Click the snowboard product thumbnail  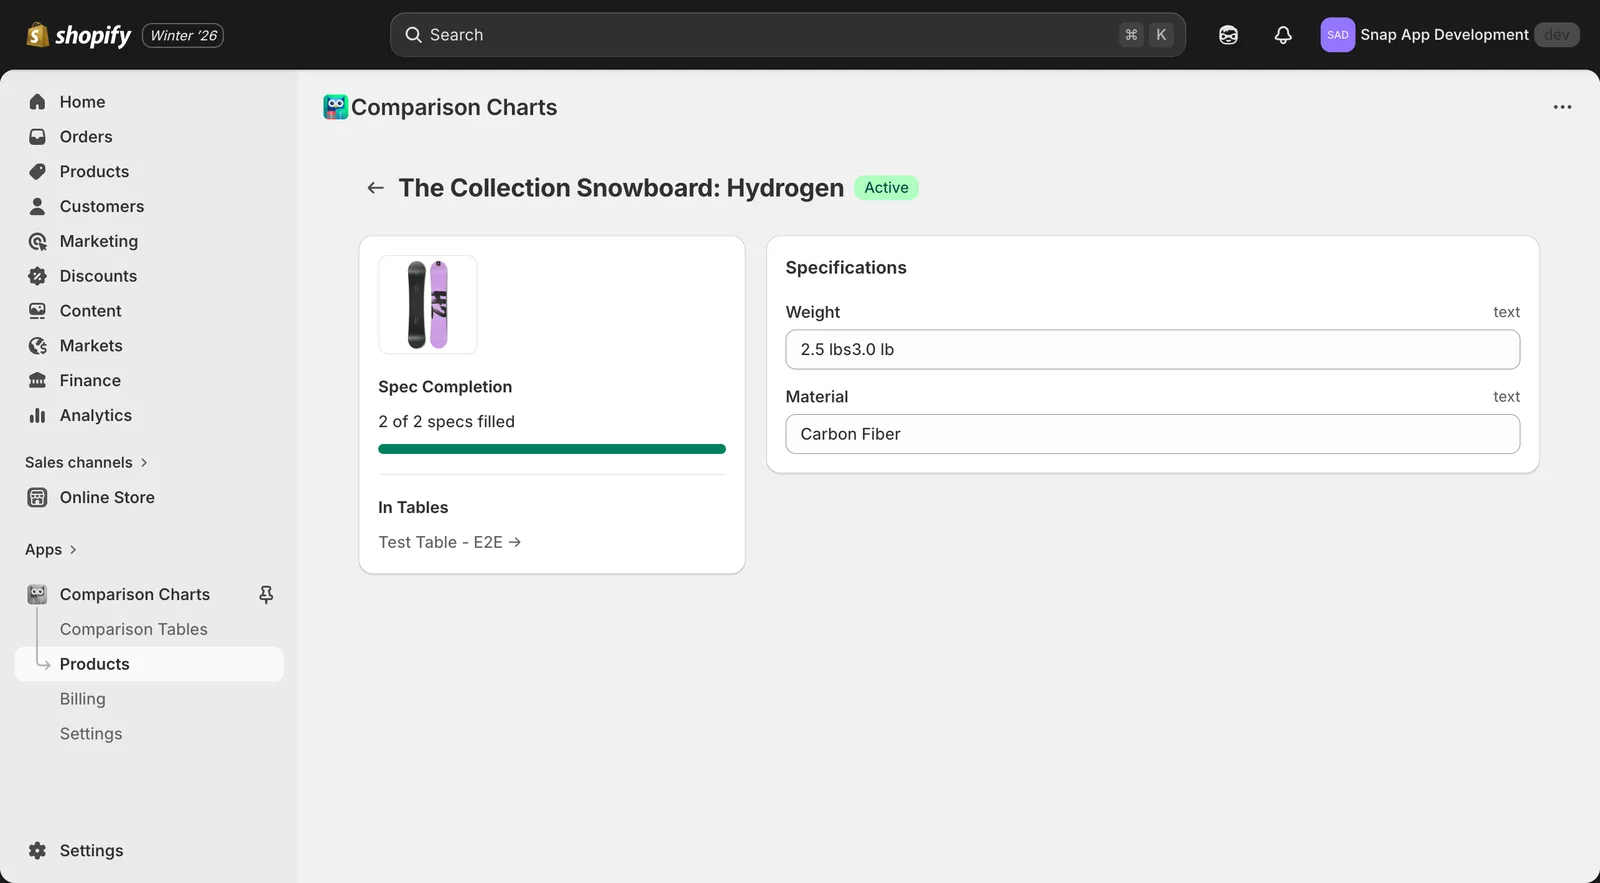428,305
